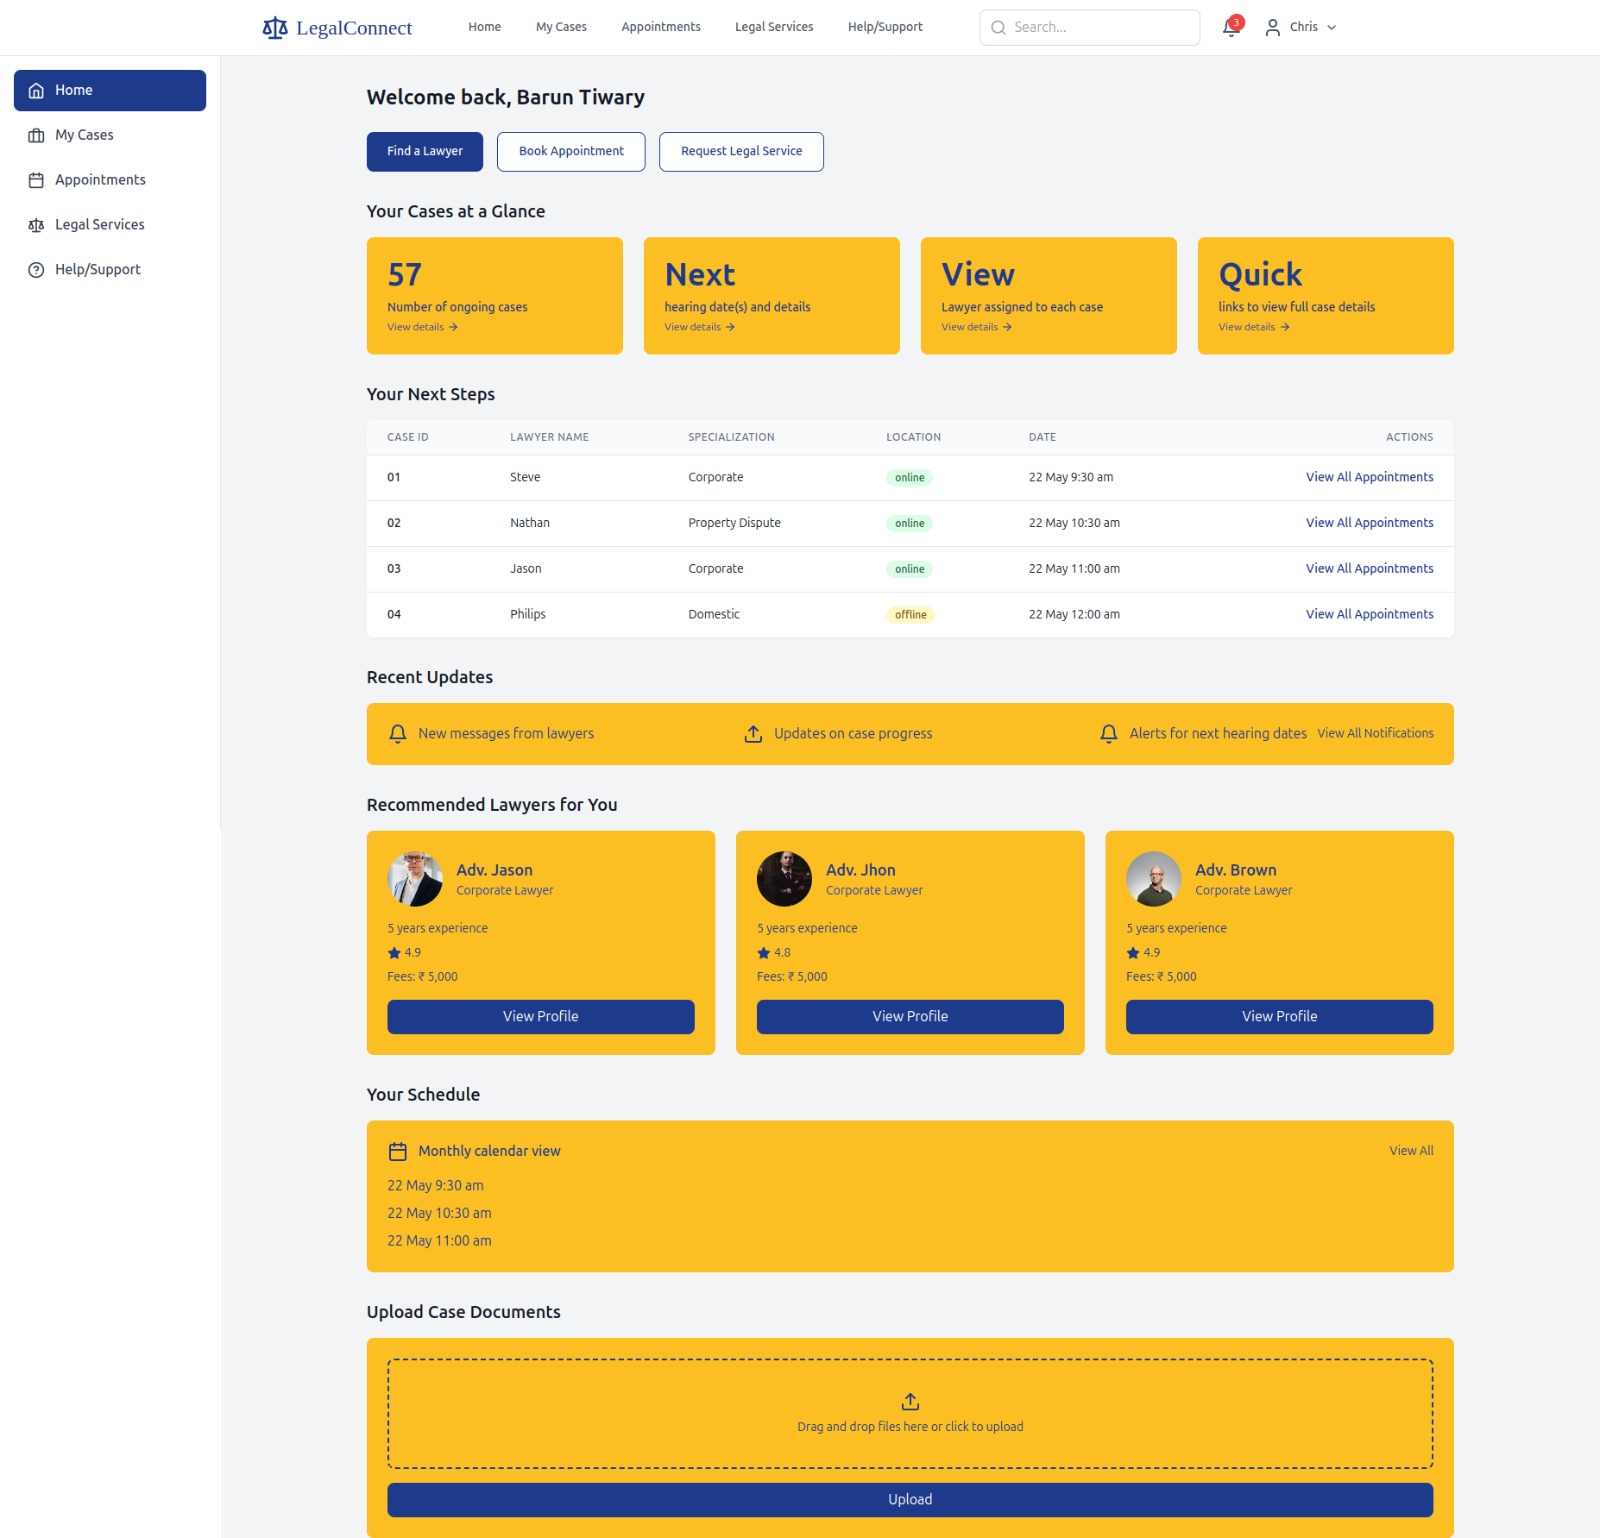The height and width of the screenshot is (1538, 1600).
Task: Click the offline status badge for case 04
Action: [x=910, y=615]
